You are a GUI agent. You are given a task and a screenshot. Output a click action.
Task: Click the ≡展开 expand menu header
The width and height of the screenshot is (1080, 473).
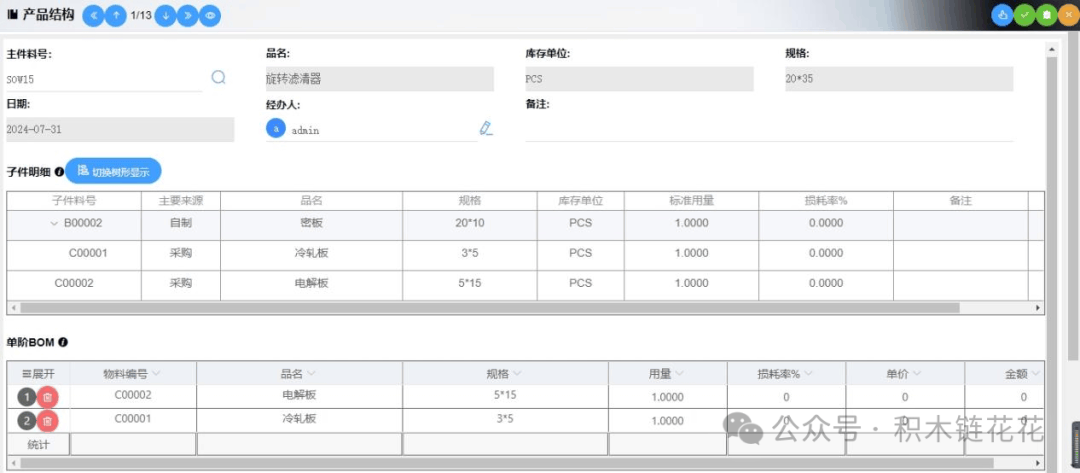click(38, 374)
